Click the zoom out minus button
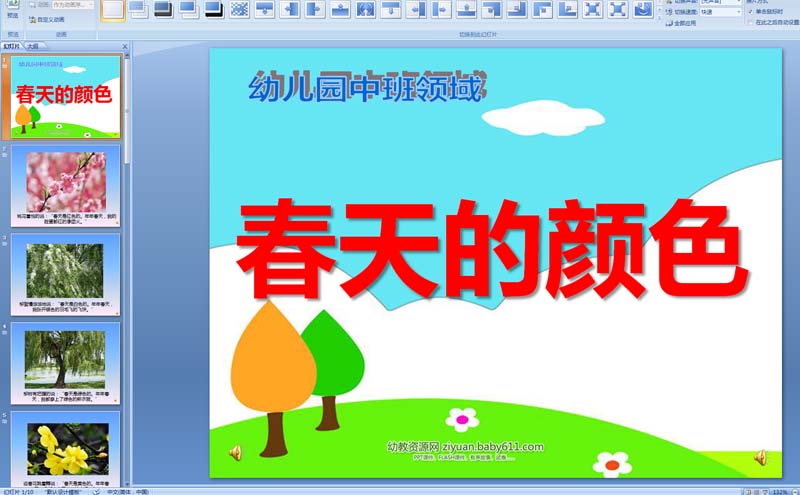The image size is (800, 495). [x=794, y=492]
